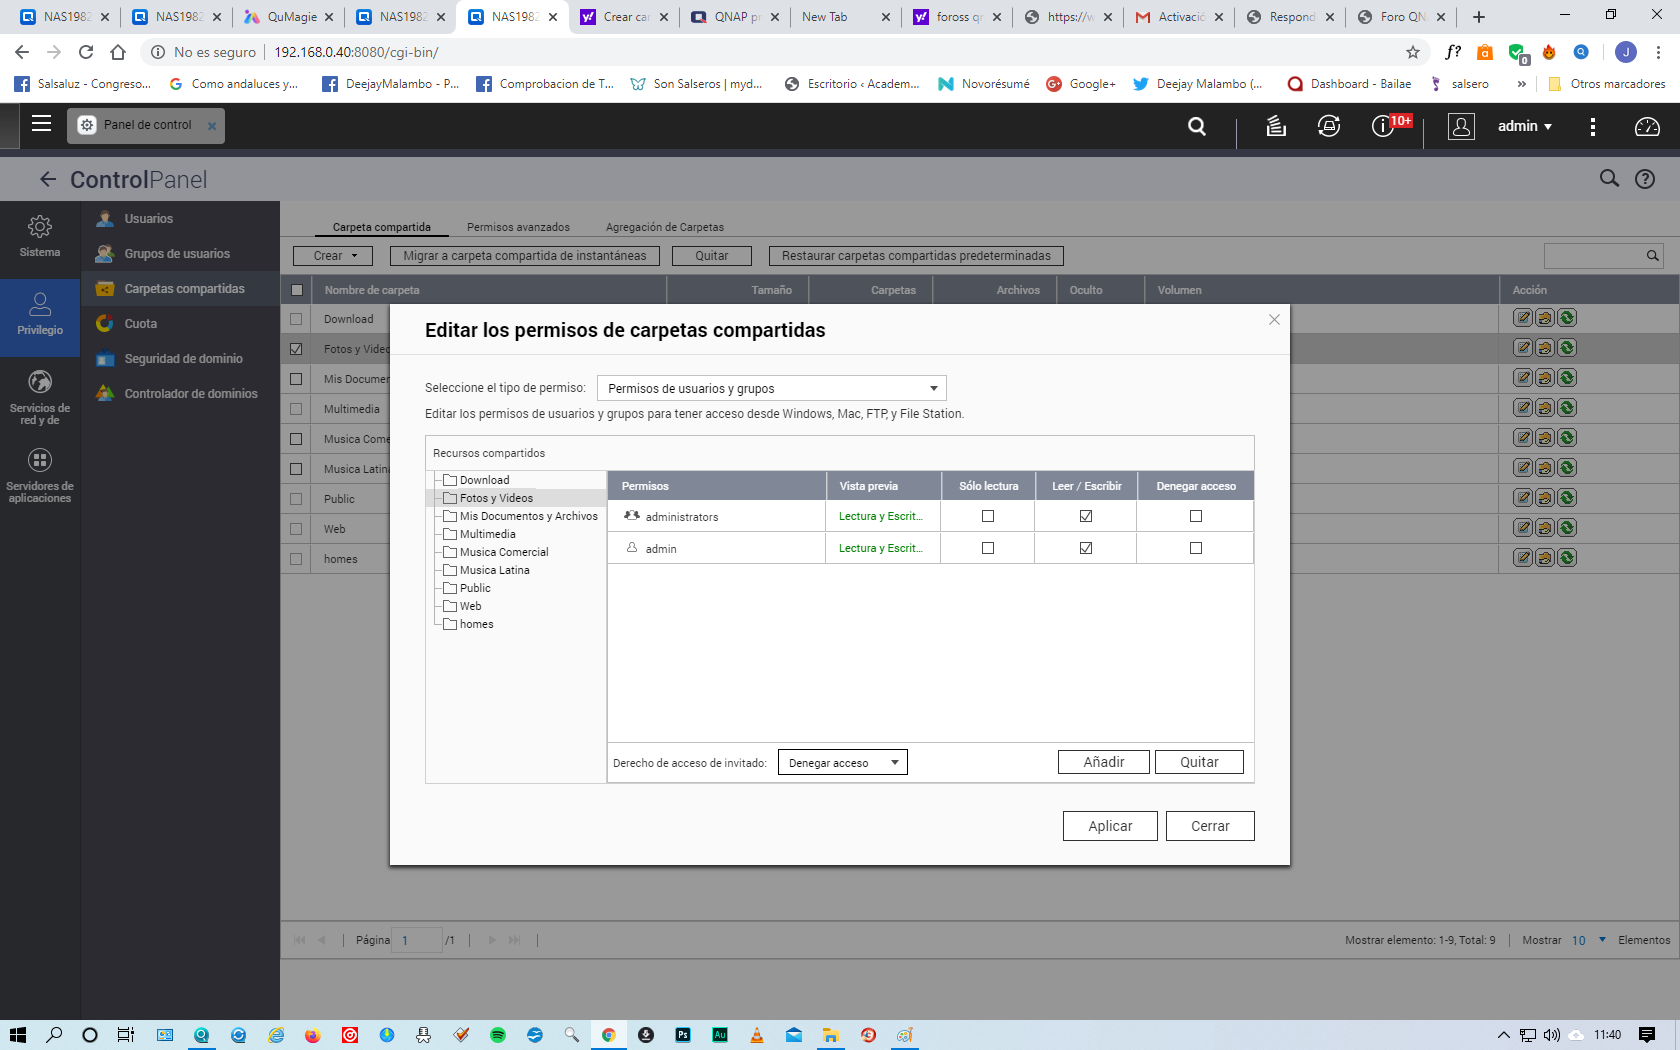Open the permission type dropdown
This screenshot has height=1050, width=1680.
click(771, 388)
